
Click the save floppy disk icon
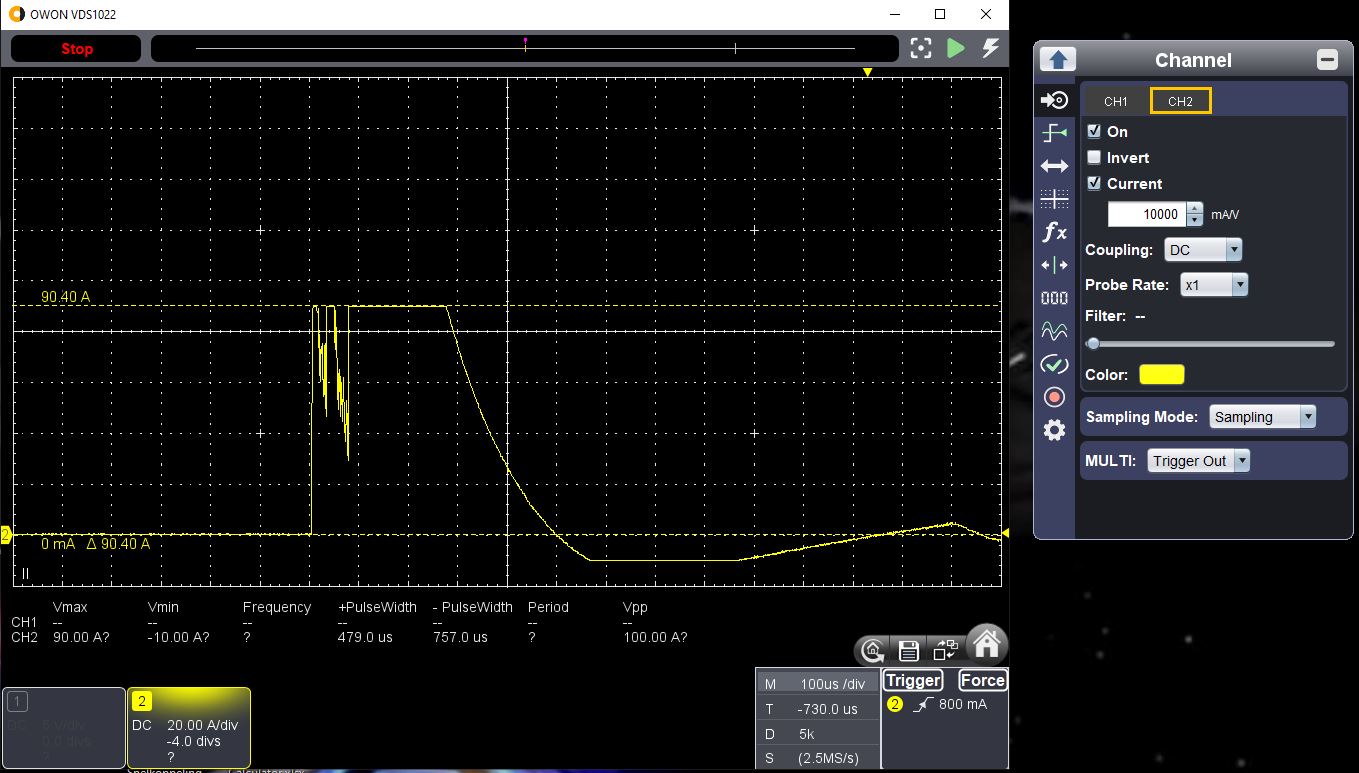coord(908,651)
